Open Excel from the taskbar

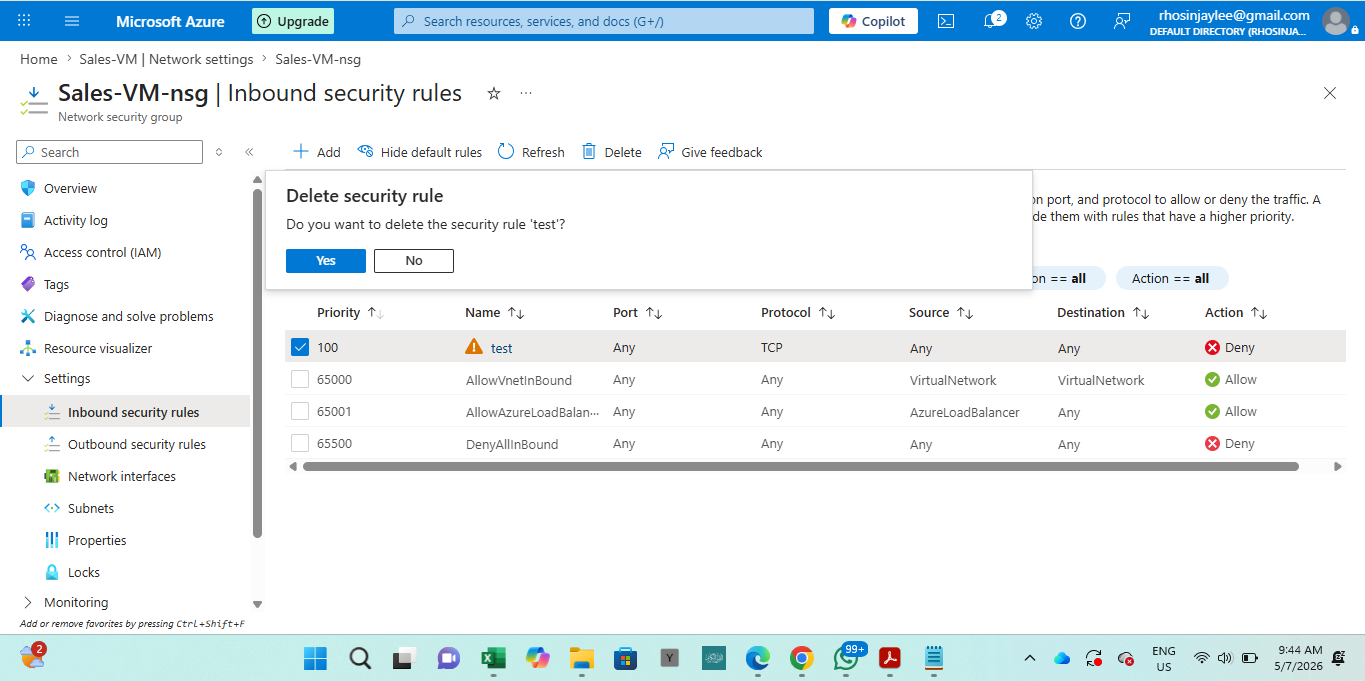pyautogui.click(x=493, y=658)
